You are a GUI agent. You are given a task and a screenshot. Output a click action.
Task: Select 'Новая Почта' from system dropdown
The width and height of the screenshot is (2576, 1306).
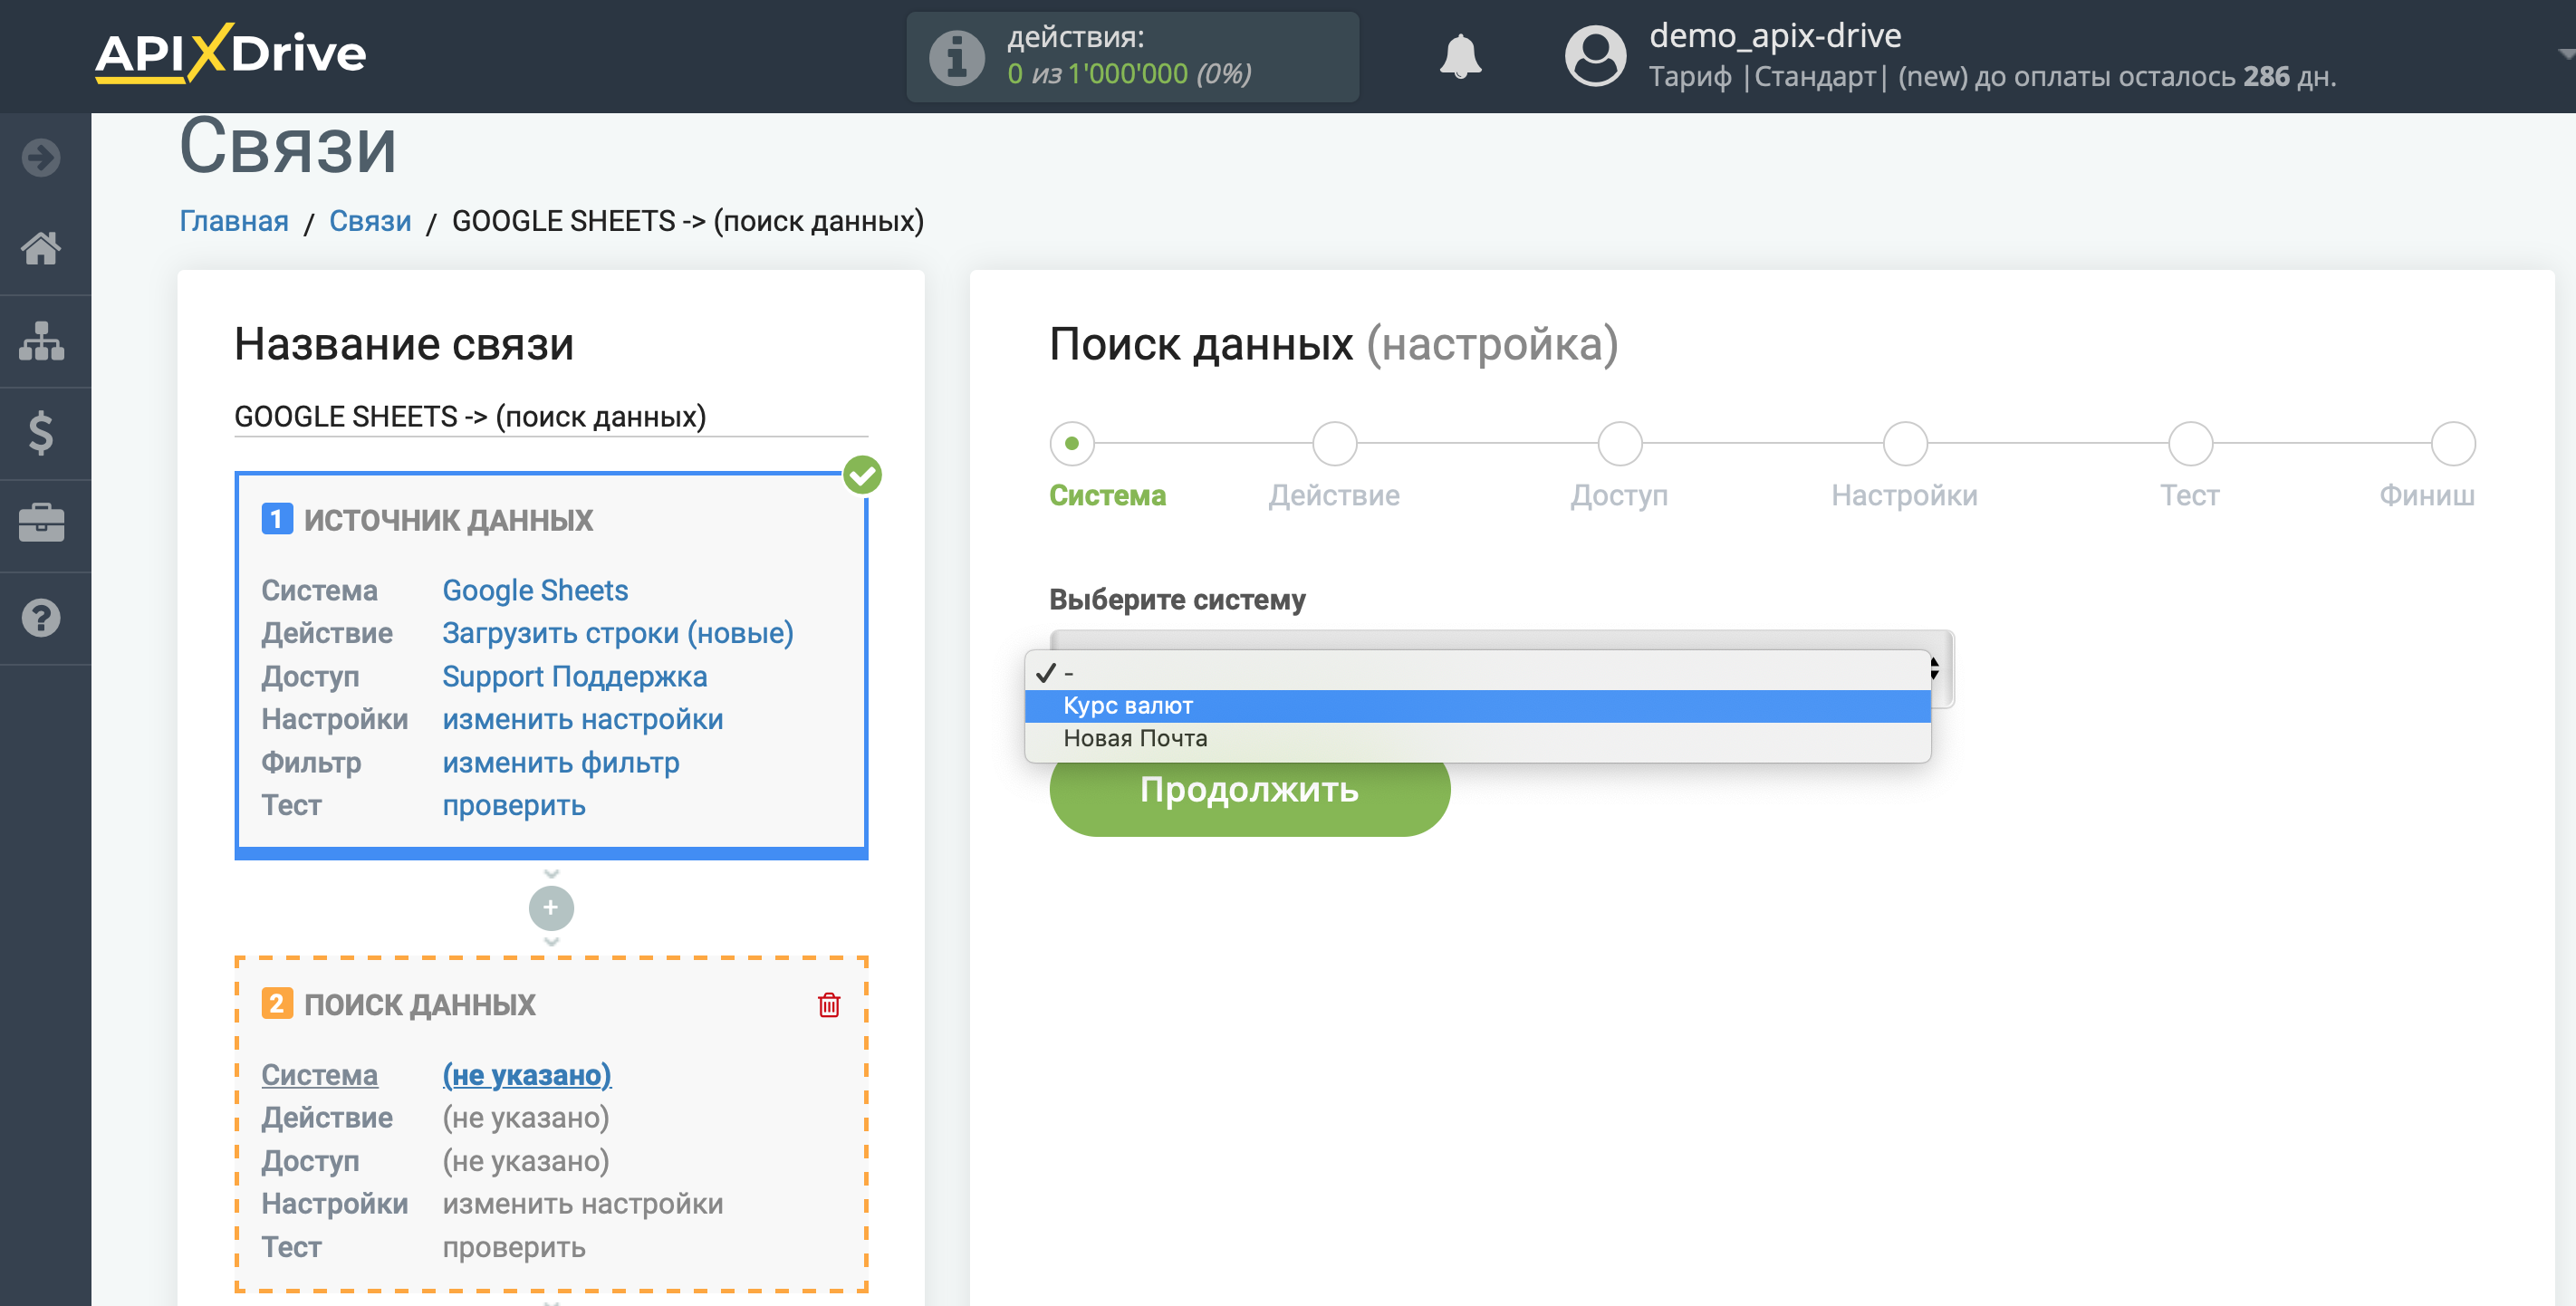[1136, 738]
